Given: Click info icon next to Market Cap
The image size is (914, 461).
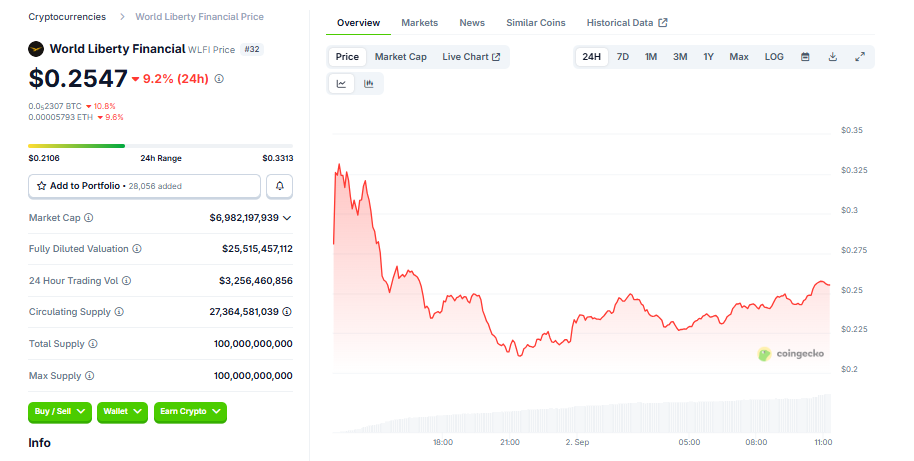Looking at the screenshot, I should click(x=89, y=218).
